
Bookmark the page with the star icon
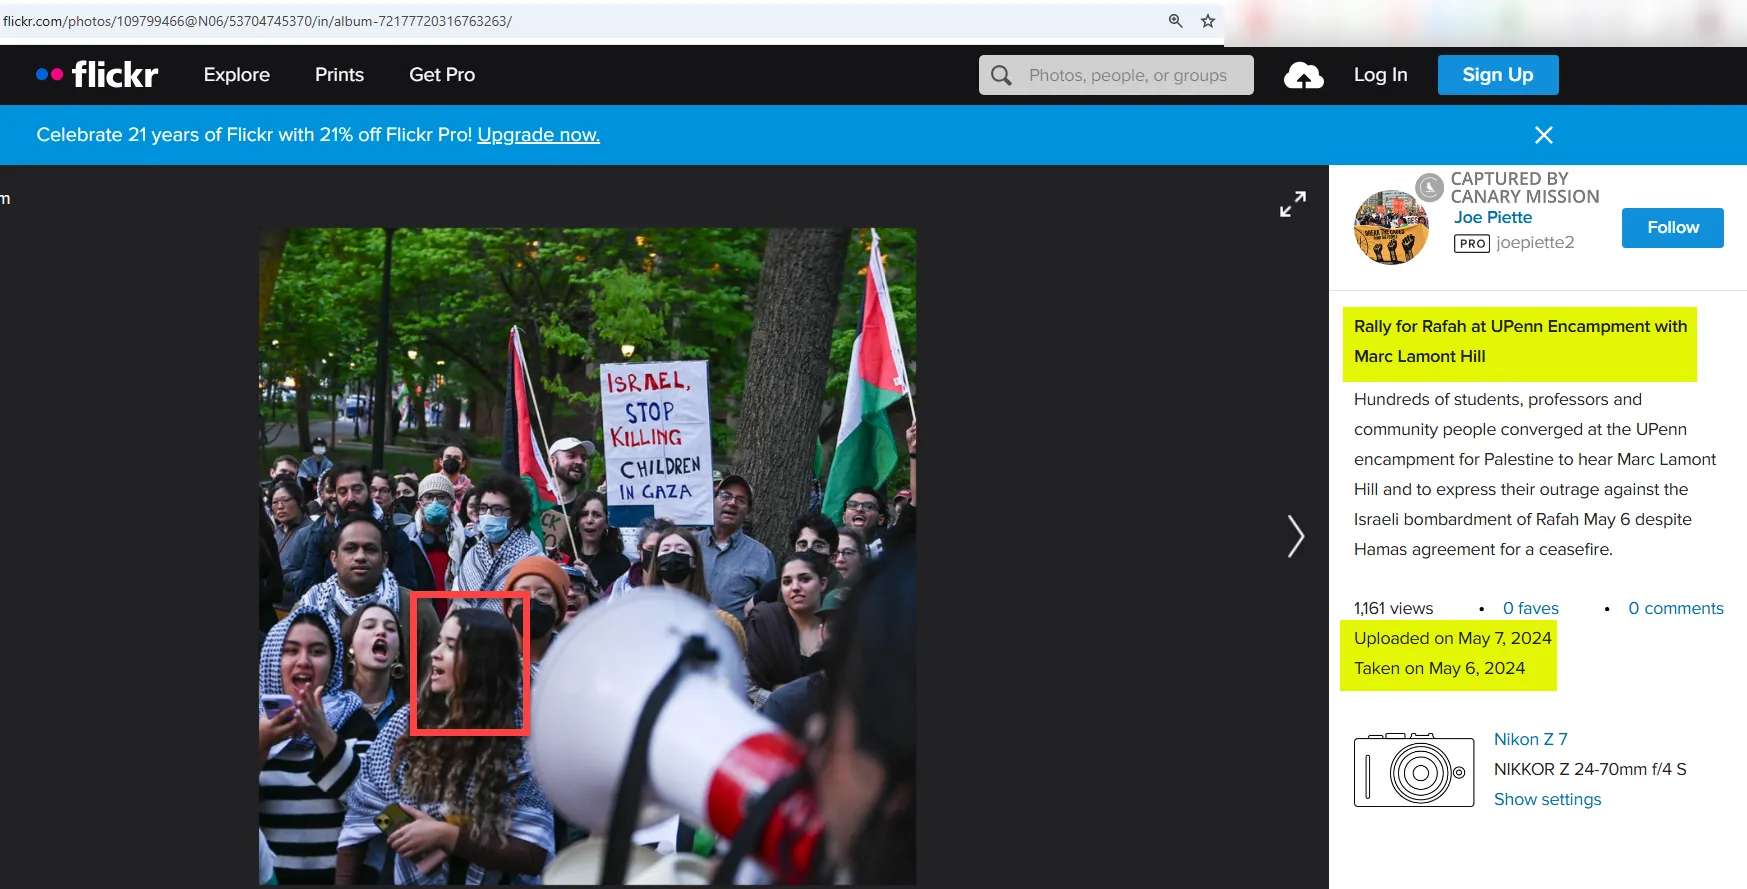[1208, 21]
